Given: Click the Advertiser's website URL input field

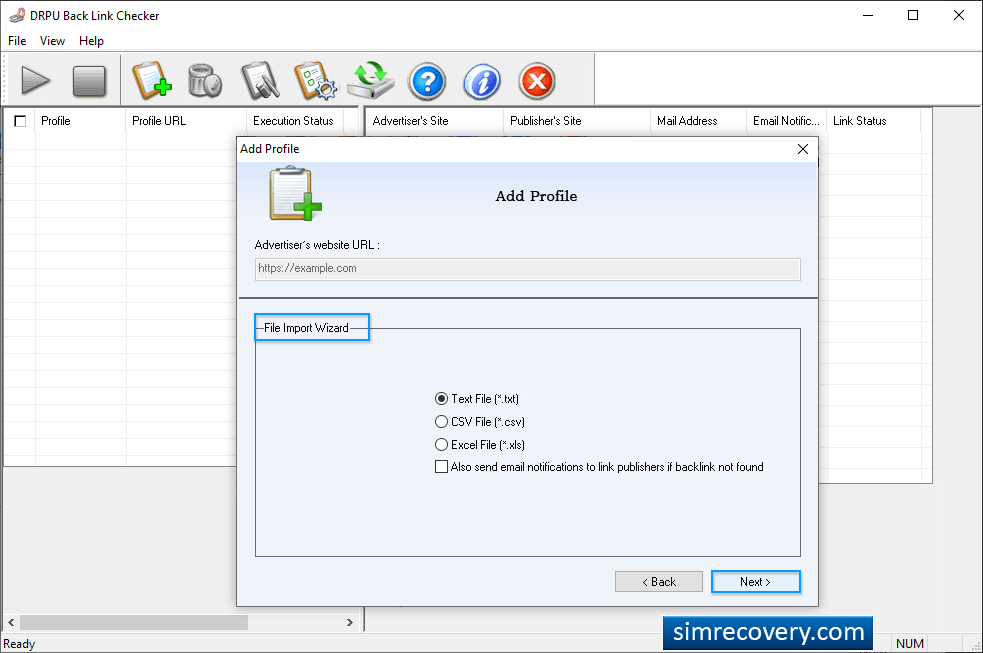Looking at the screenshot, I should pyautogui.click(x=527, y=269).
